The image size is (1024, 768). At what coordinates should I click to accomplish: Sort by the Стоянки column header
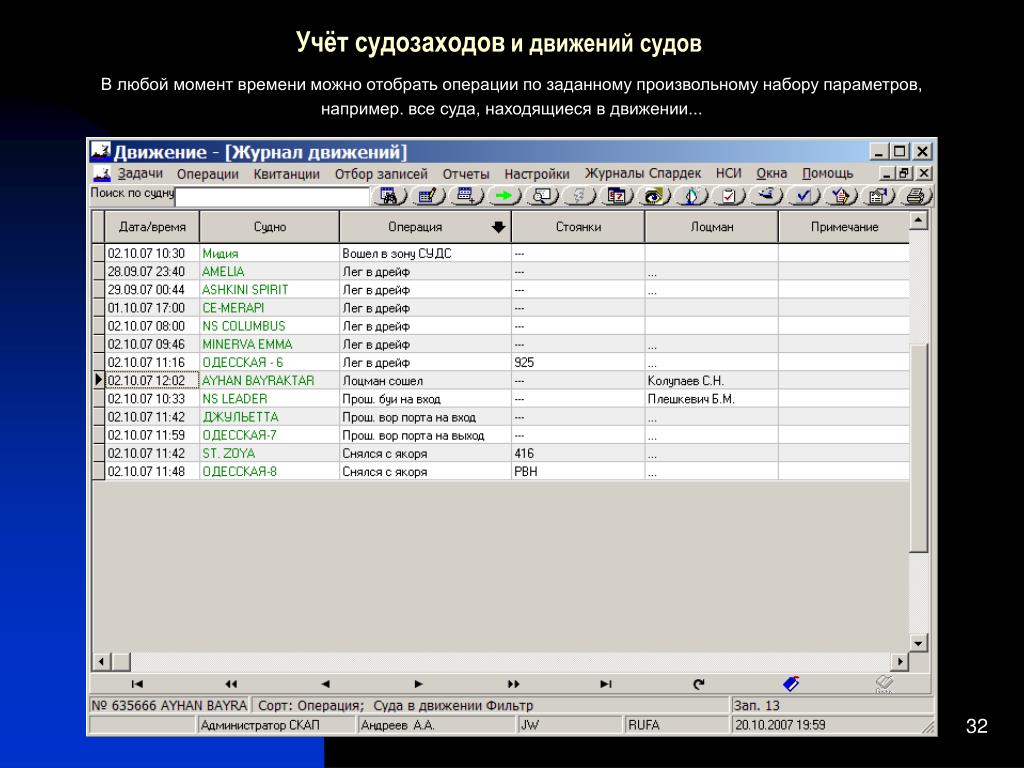578,227
